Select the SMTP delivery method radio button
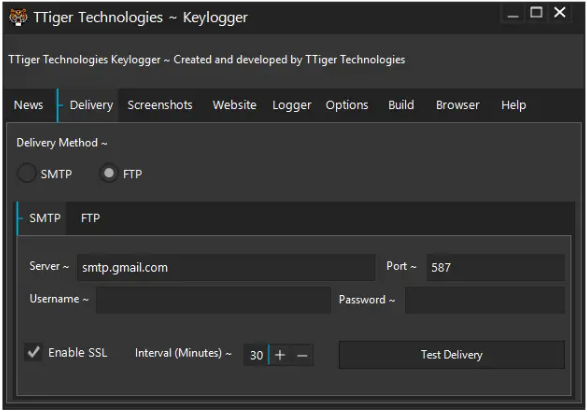The image size is (587, 412). (27, 173)
